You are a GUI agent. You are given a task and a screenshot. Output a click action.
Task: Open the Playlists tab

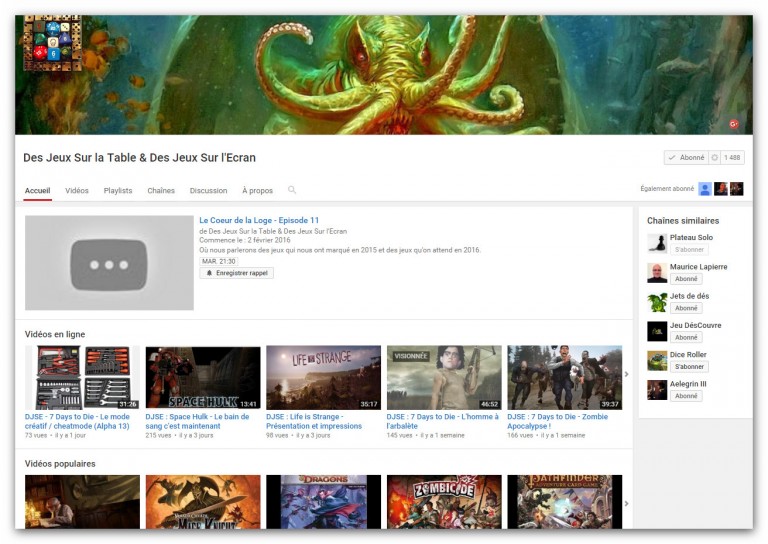point(118,190)
